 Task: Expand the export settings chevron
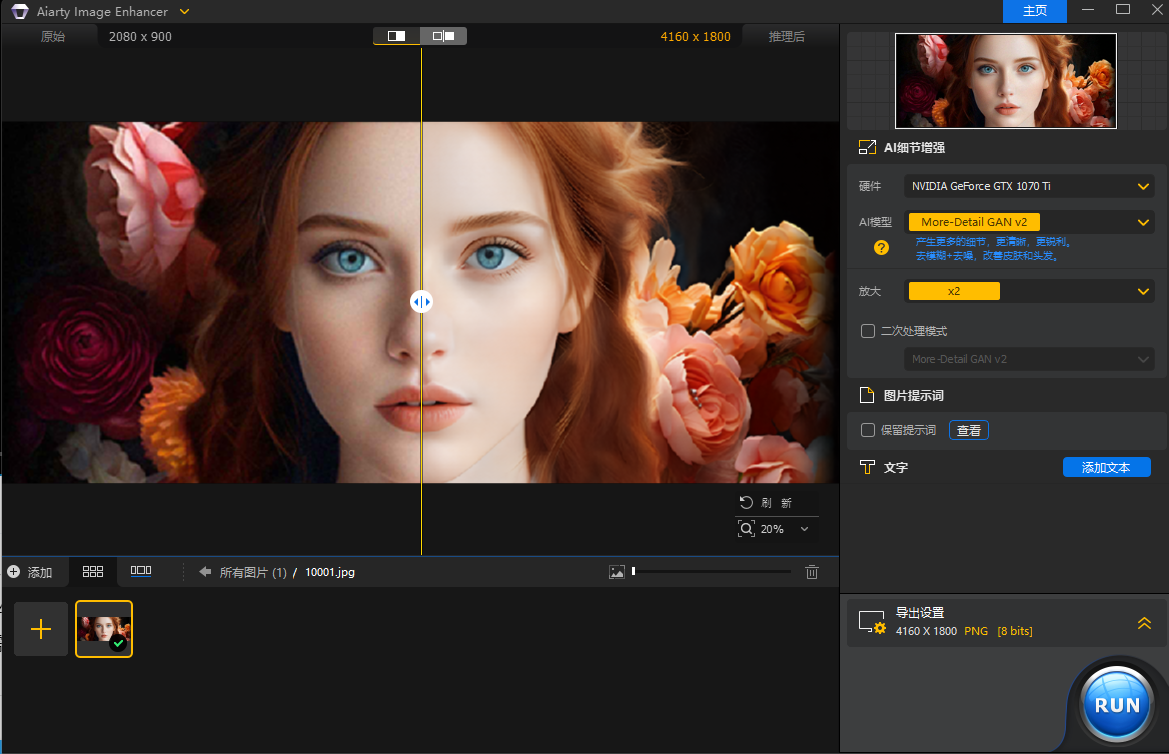tap(1144, 623)
